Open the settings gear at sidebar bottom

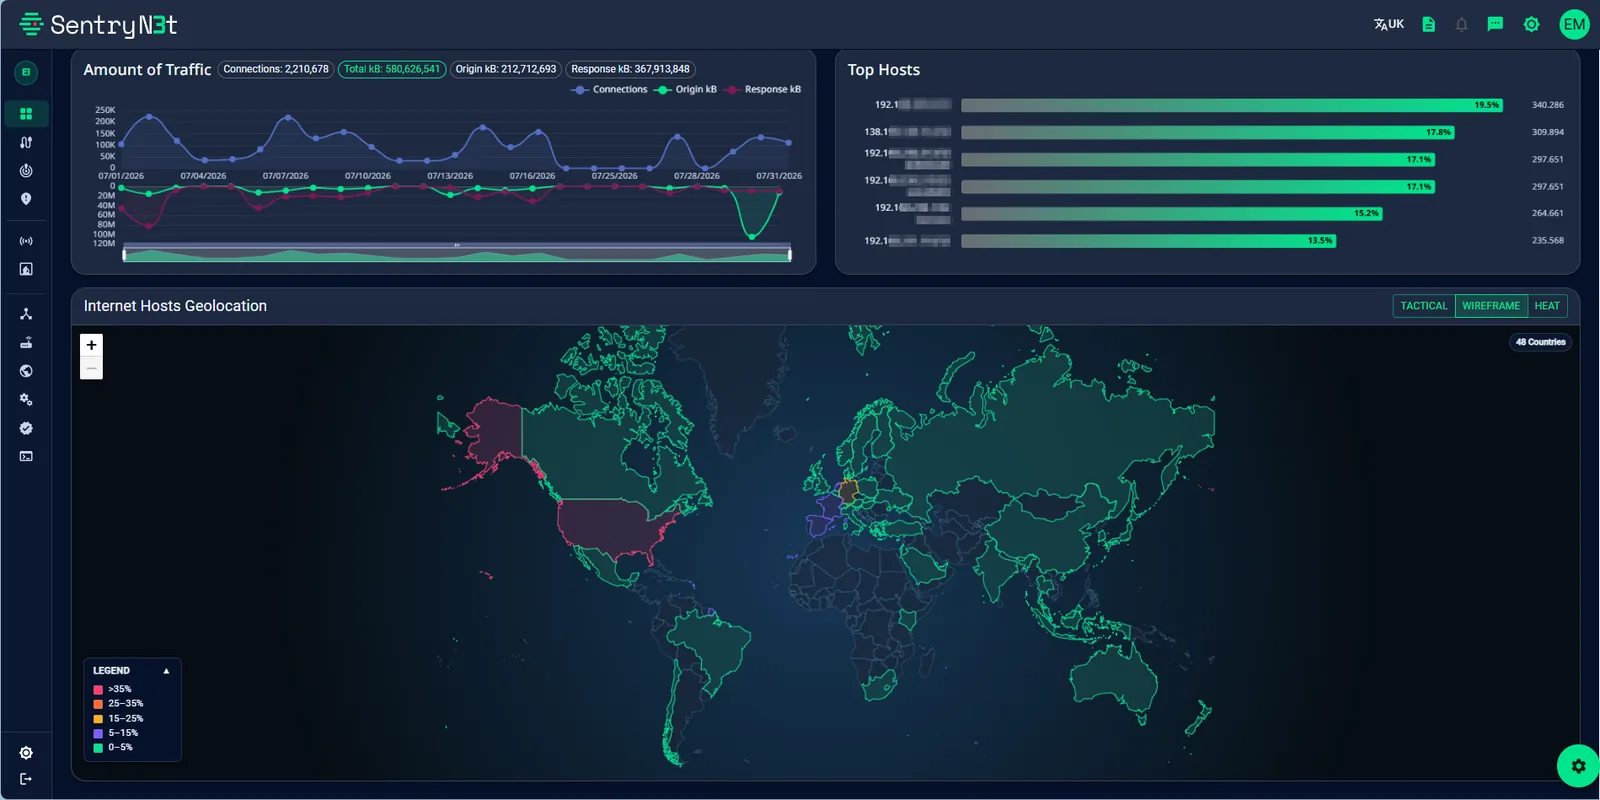coord(26,753)
